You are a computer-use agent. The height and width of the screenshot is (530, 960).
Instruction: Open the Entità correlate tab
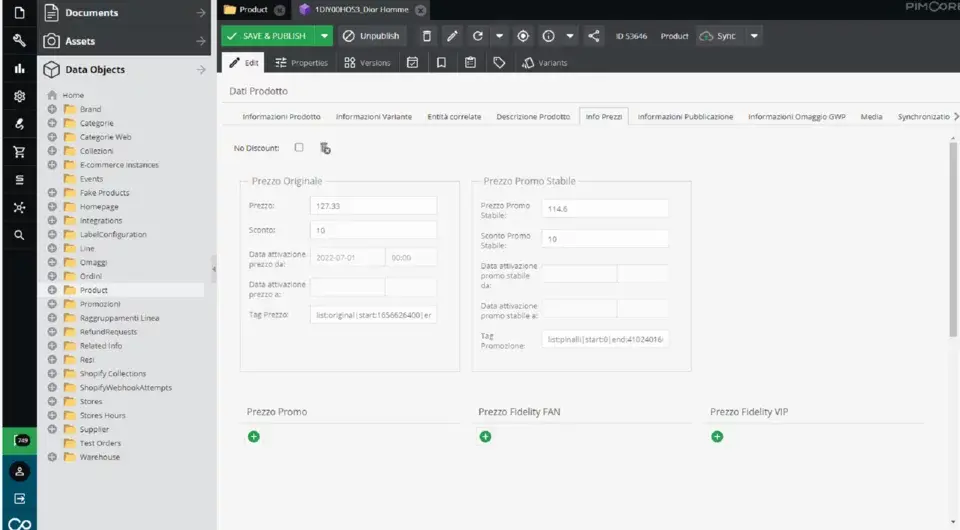454,116
